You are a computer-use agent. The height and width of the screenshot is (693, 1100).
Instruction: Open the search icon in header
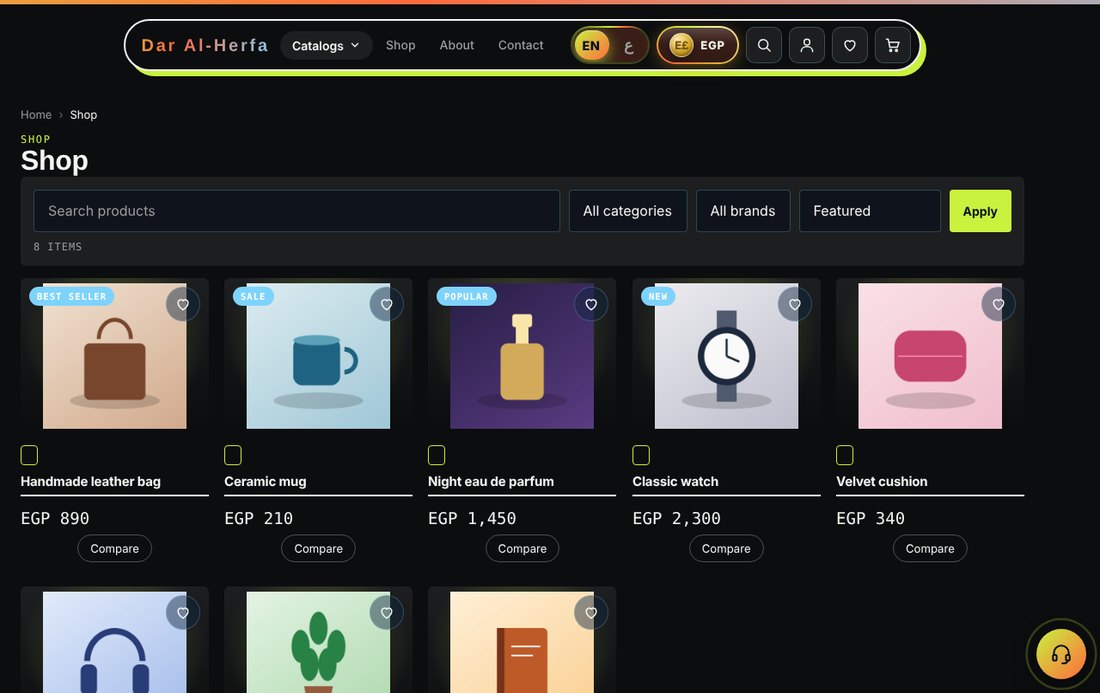764,46
